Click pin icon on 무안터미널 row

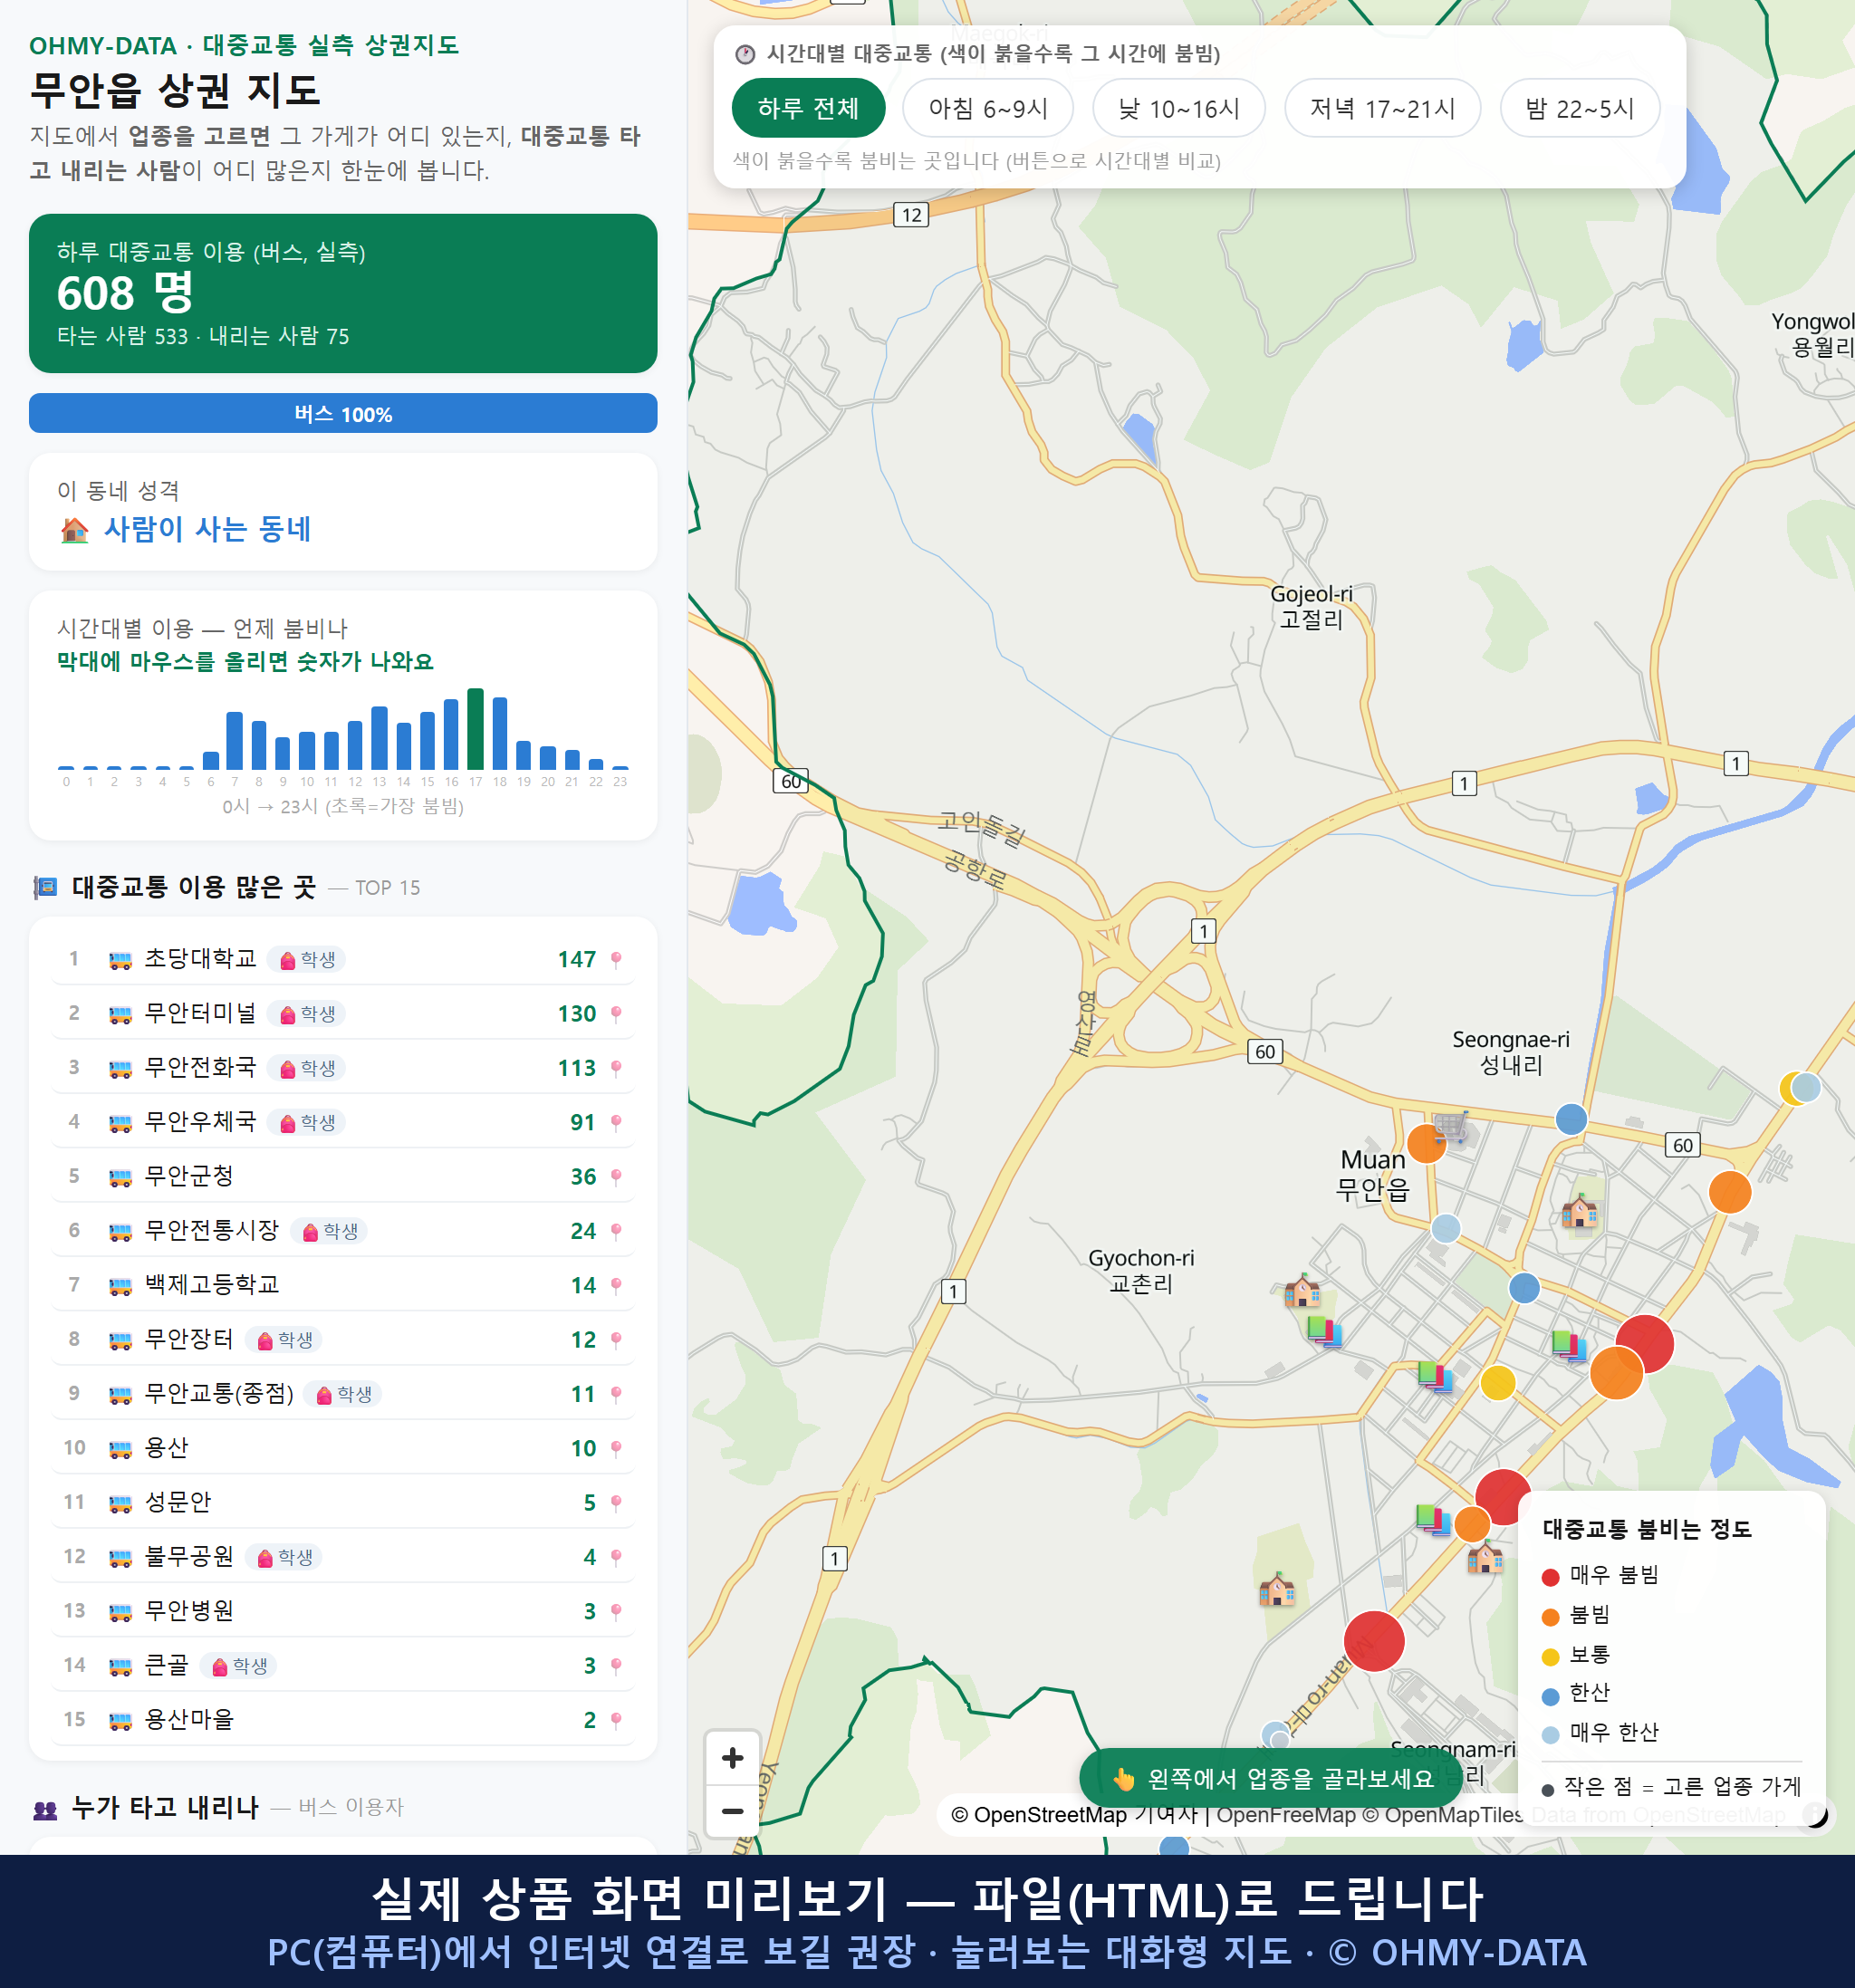(616, 1014)
